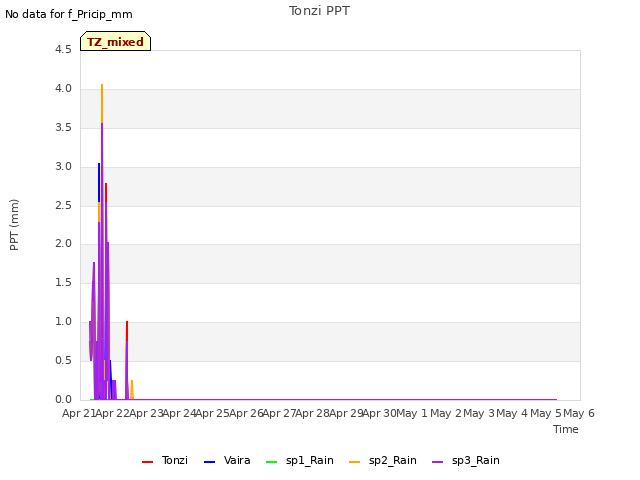Screen dimensions: 640x480
Task: Click the orange sp2_Rain legend color marker
Action: click(355, 462)
